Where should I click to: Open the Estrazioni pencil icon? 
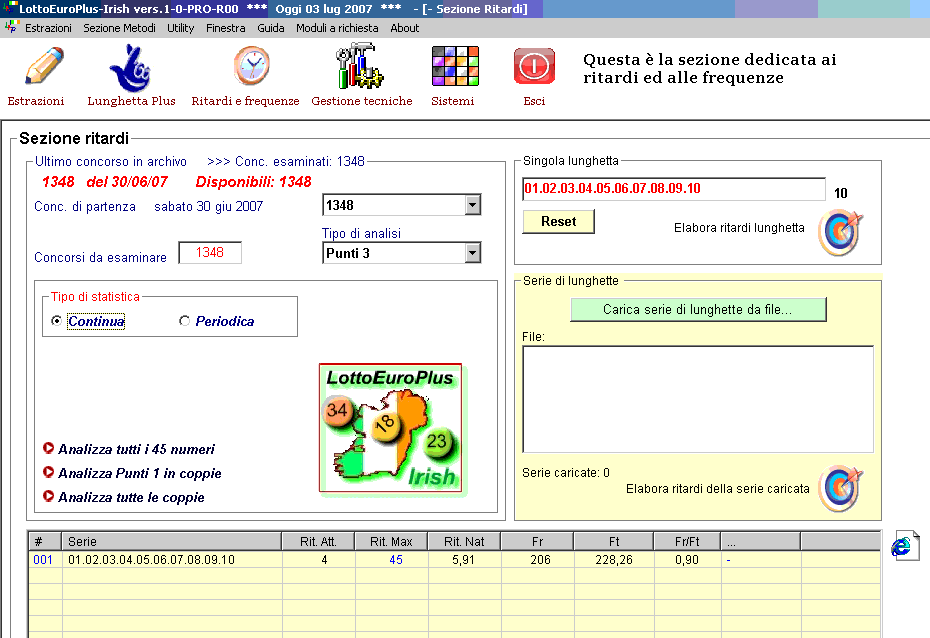[x=44, y=66]
